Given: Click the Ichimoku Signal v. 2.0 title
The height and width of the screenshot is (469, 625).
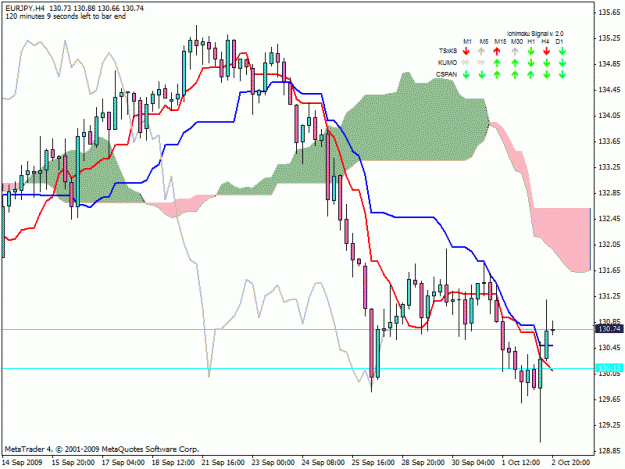Looking at the screenshot, I should (535, 34).
